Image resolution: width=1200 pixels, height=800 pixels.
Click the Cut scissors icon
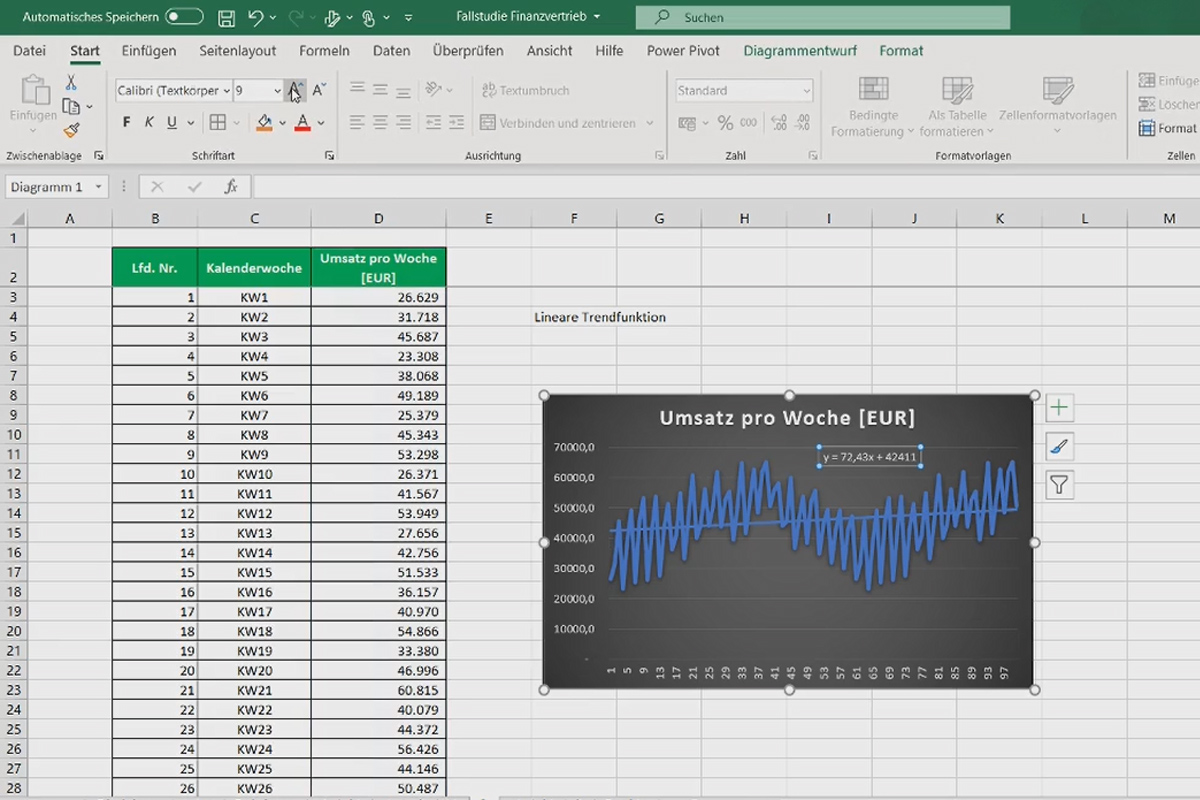[x=71, y=83]
